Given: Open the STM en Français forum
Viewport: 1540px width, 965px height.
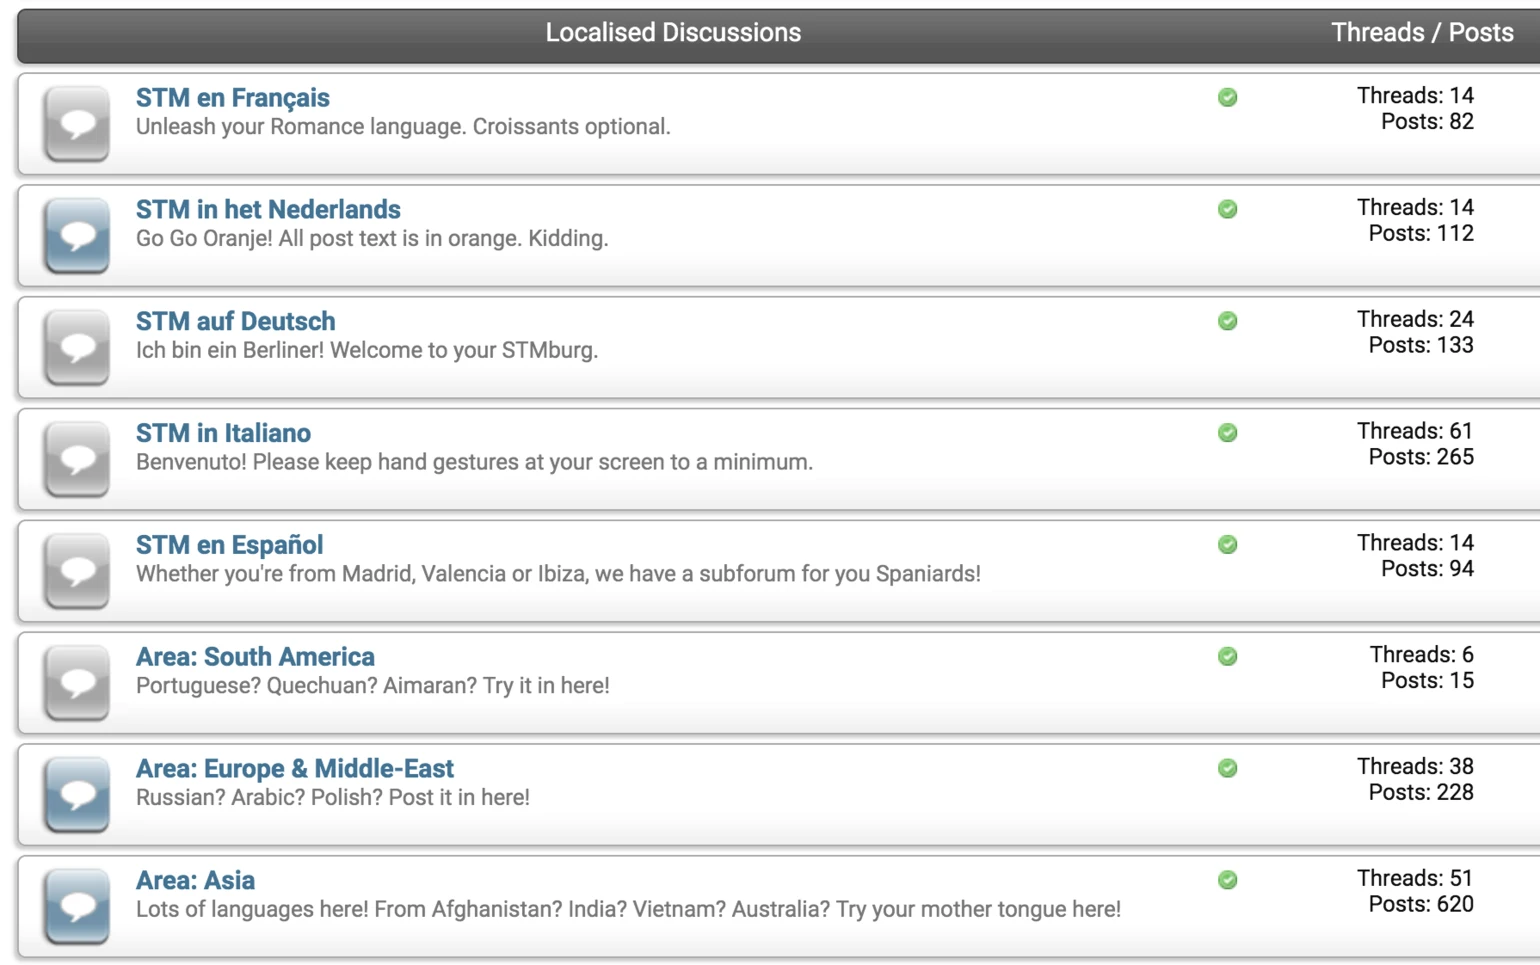Looking at the screenshot, I should (232, 97).
